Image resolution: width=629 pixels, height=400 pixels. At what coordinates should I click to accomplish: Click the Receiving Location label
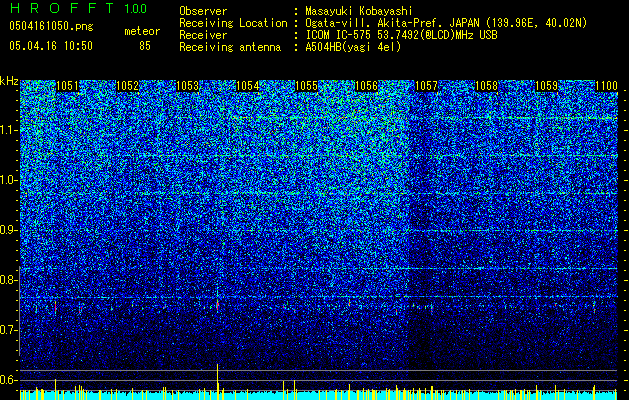[x=233, y=23]
